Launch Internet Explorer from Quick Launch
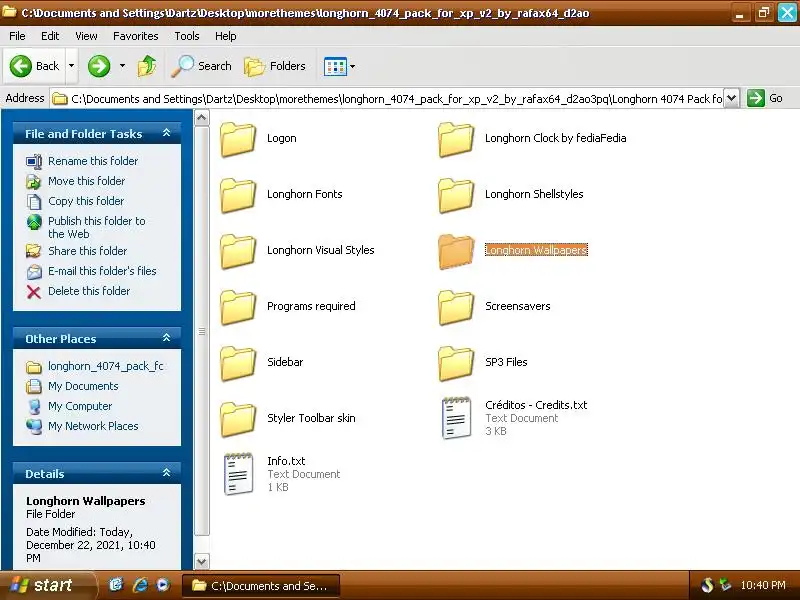The width and height of the screenshot is (800, 600). click(140, 585)
